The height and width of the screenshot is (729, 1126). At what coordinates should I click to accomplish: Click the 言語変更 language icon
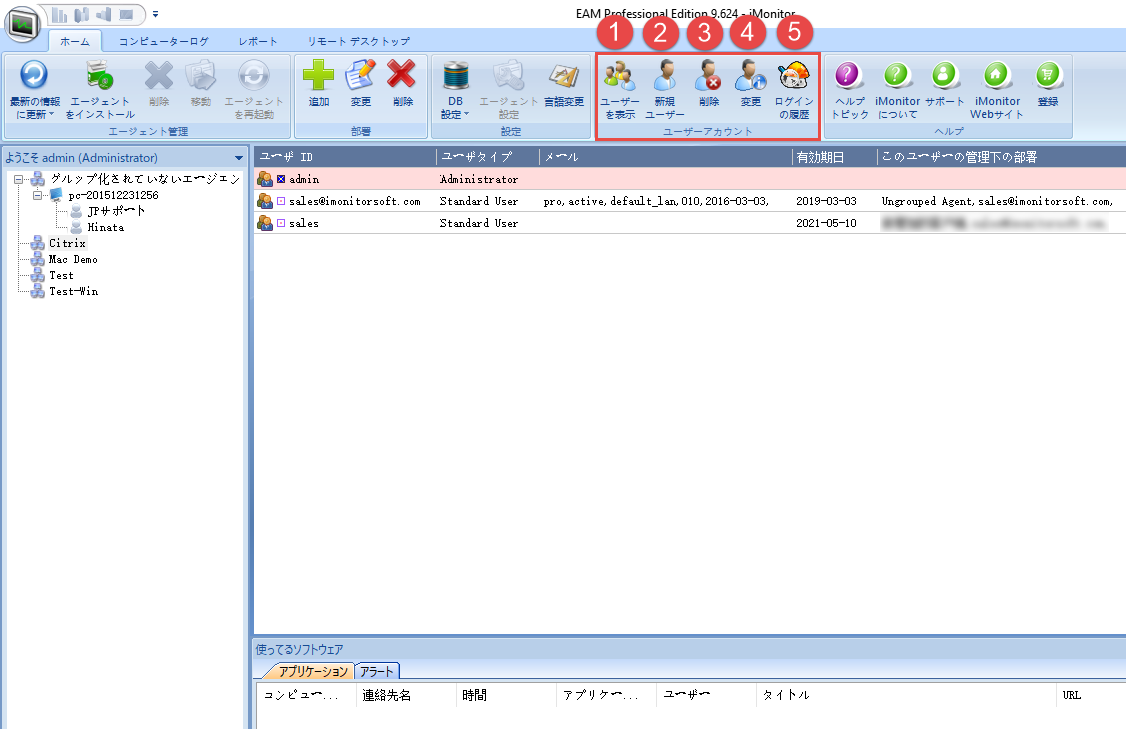[x=564, y=75]
